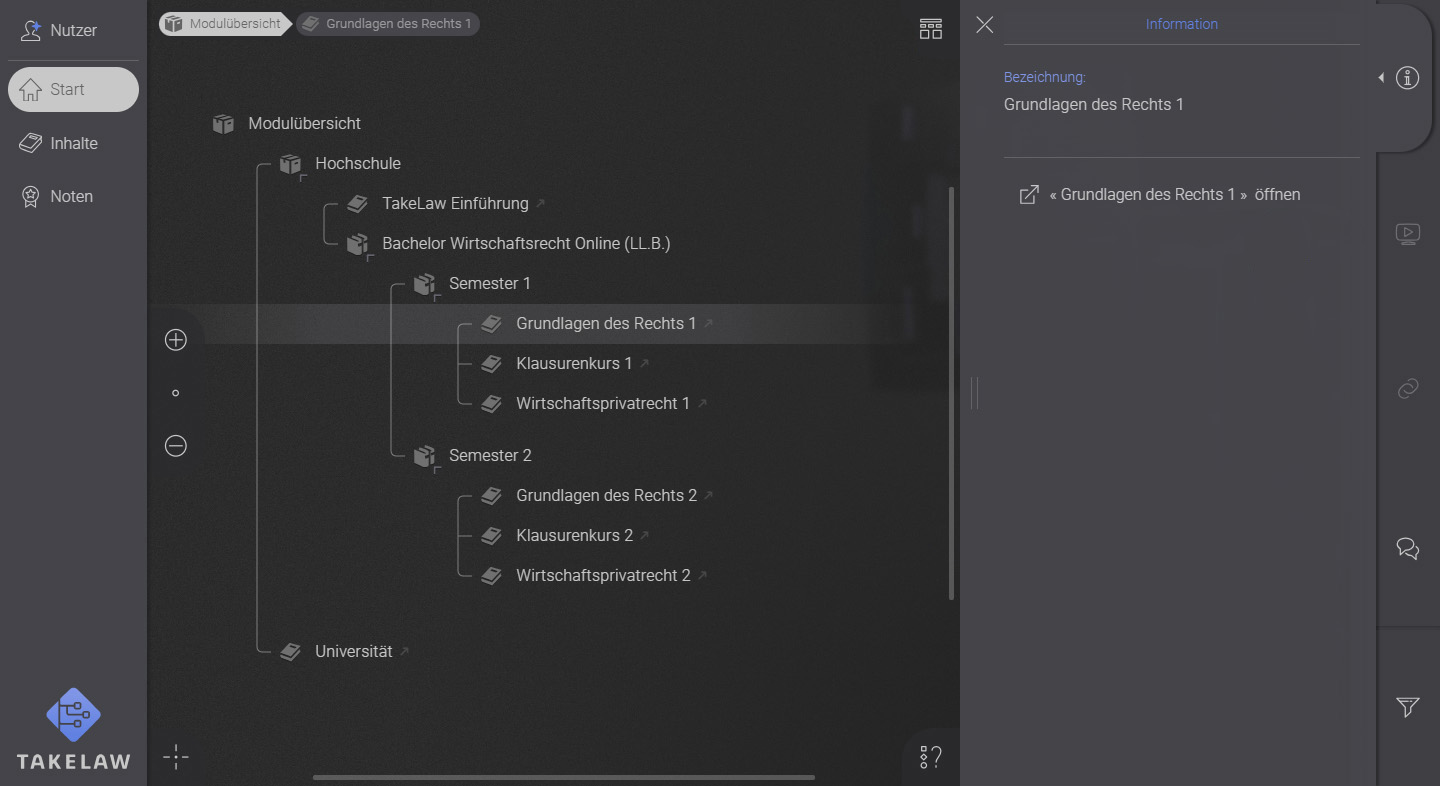Open the chat icon in the sidebar
The width and height of the screenshot is (1440, 786).
point(1408,548)
